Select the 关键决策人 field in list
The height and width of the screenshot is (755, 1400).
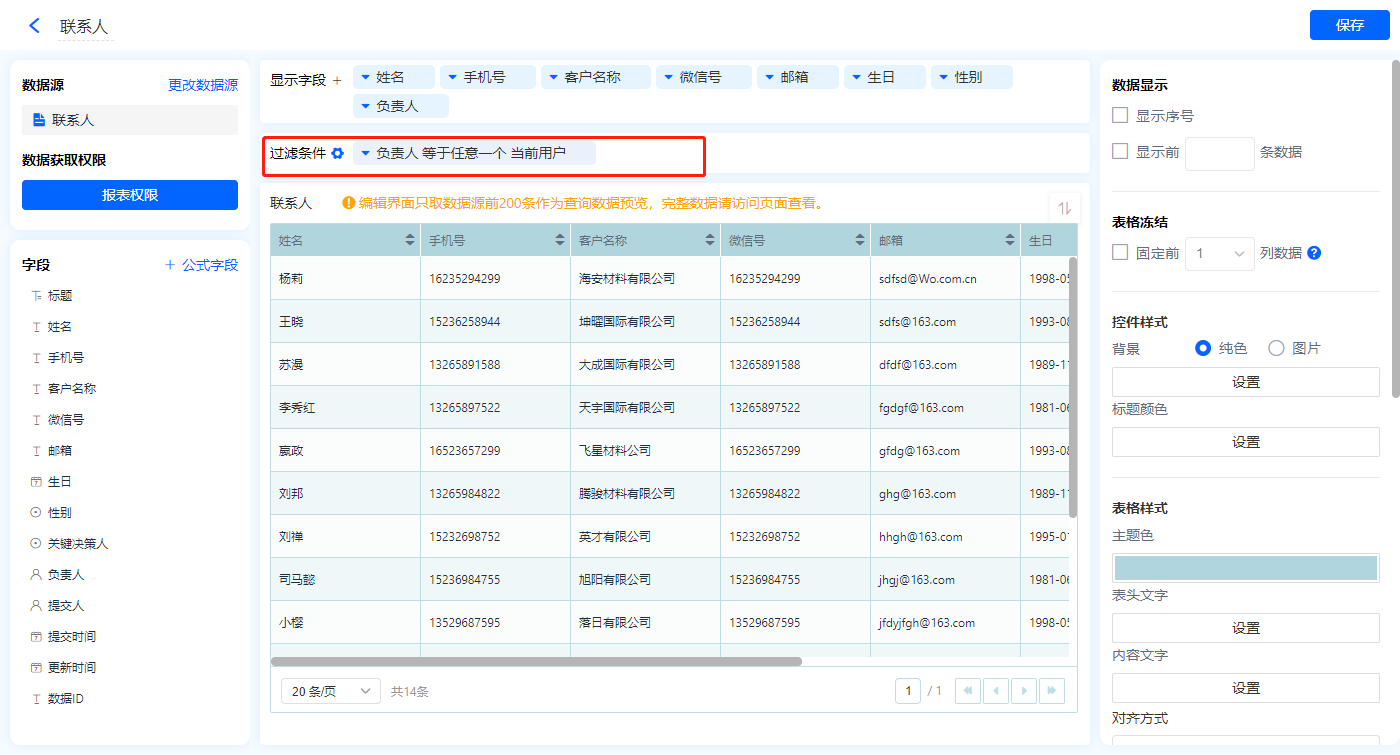[x=77, y=544]
